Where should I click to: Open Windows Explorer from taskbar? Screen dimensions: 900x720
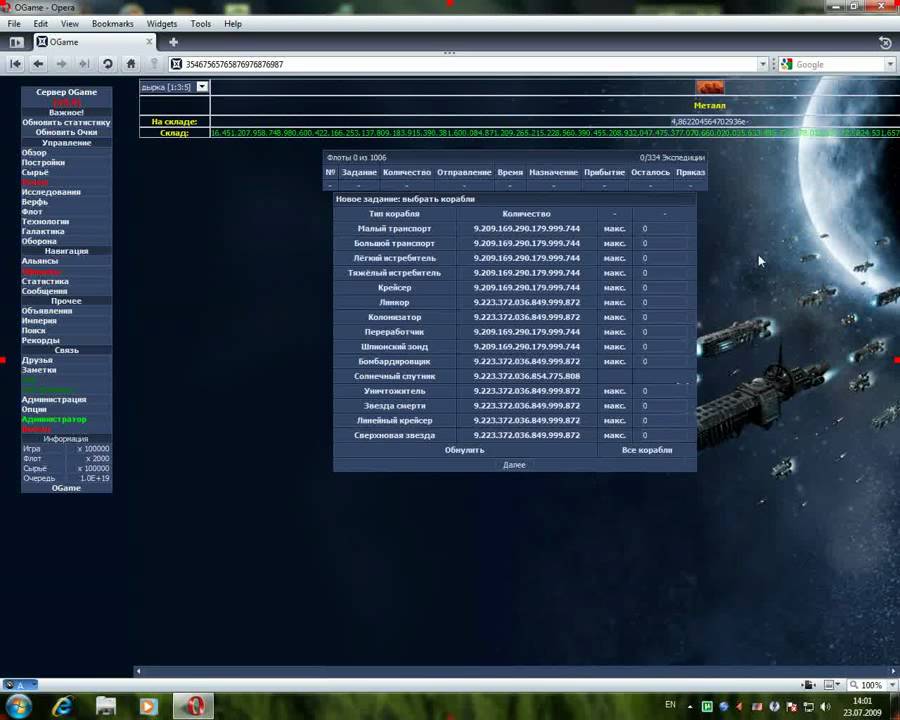click(x=106, y=706)
